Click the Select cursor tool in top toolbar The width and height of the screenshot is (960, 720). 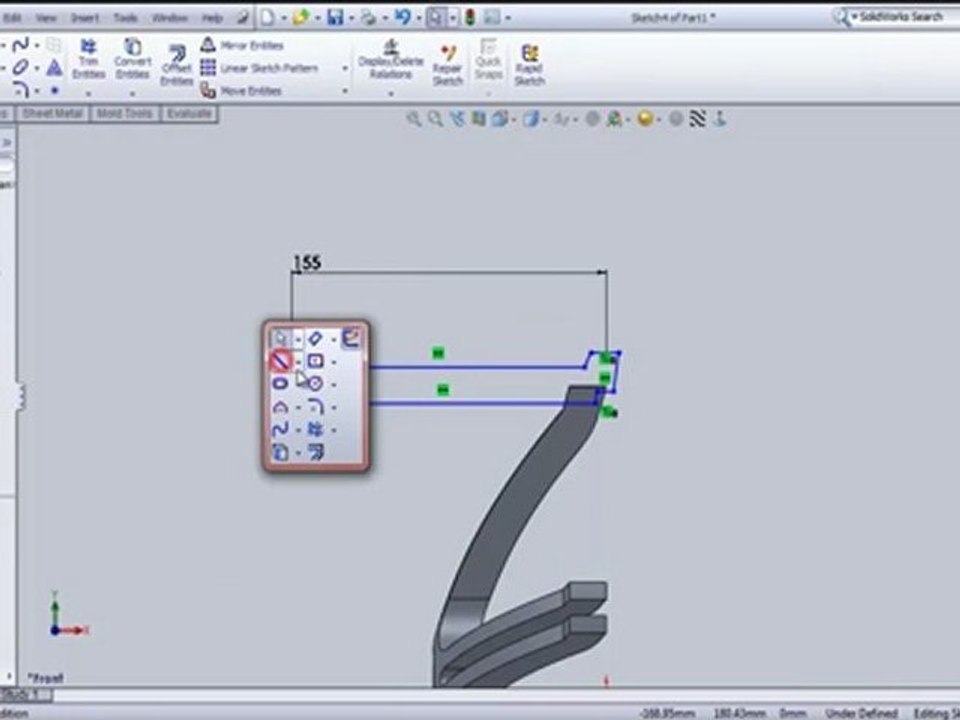click(x=435, y=18)
